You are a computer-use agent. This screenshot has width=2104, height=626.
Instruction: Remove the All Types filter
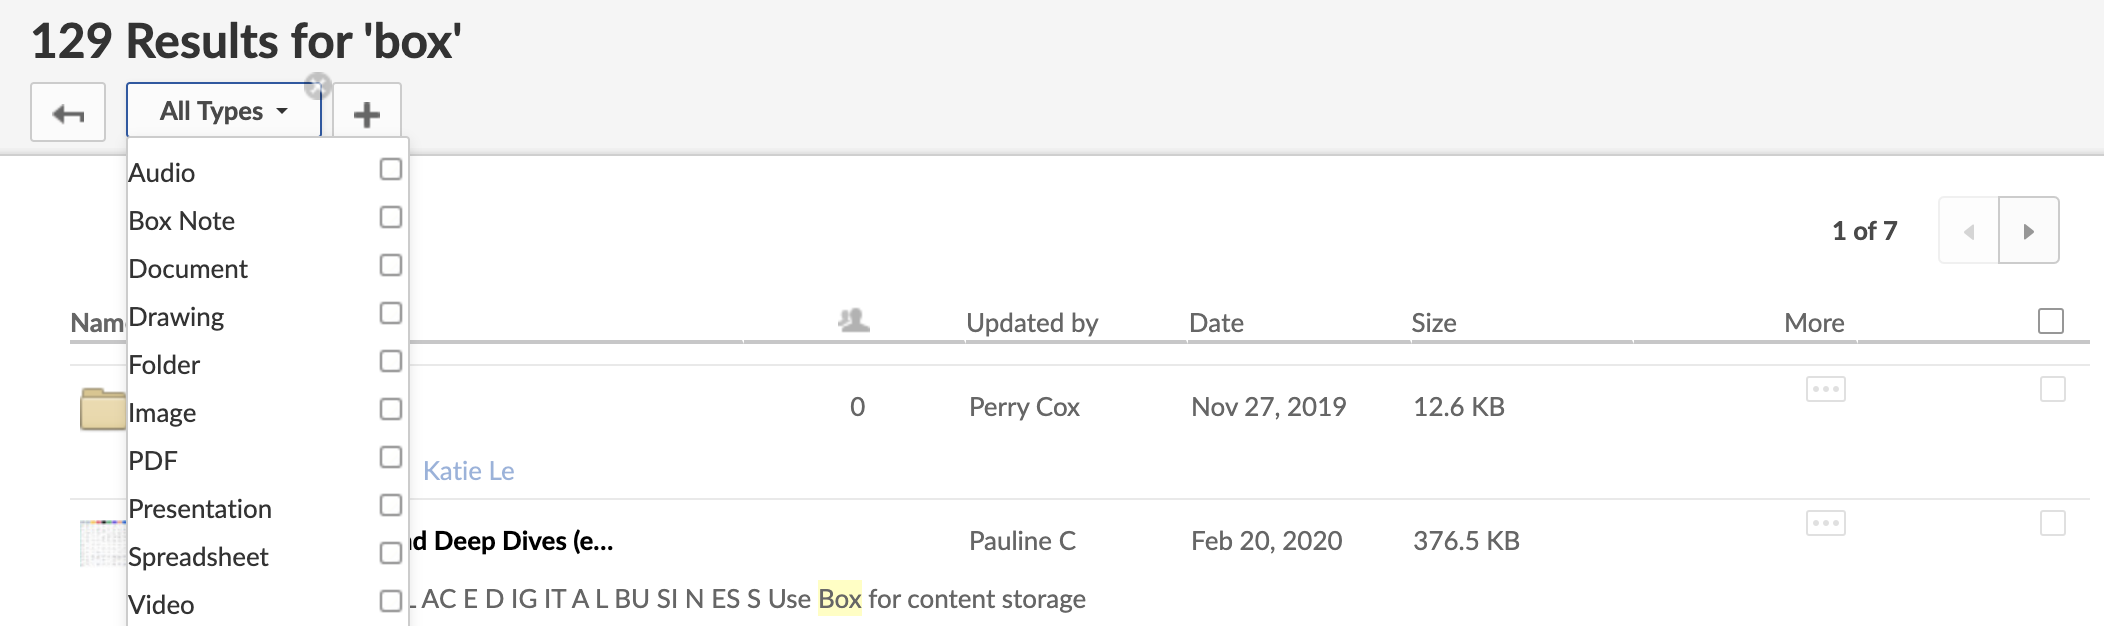click(x=318, y=86)
